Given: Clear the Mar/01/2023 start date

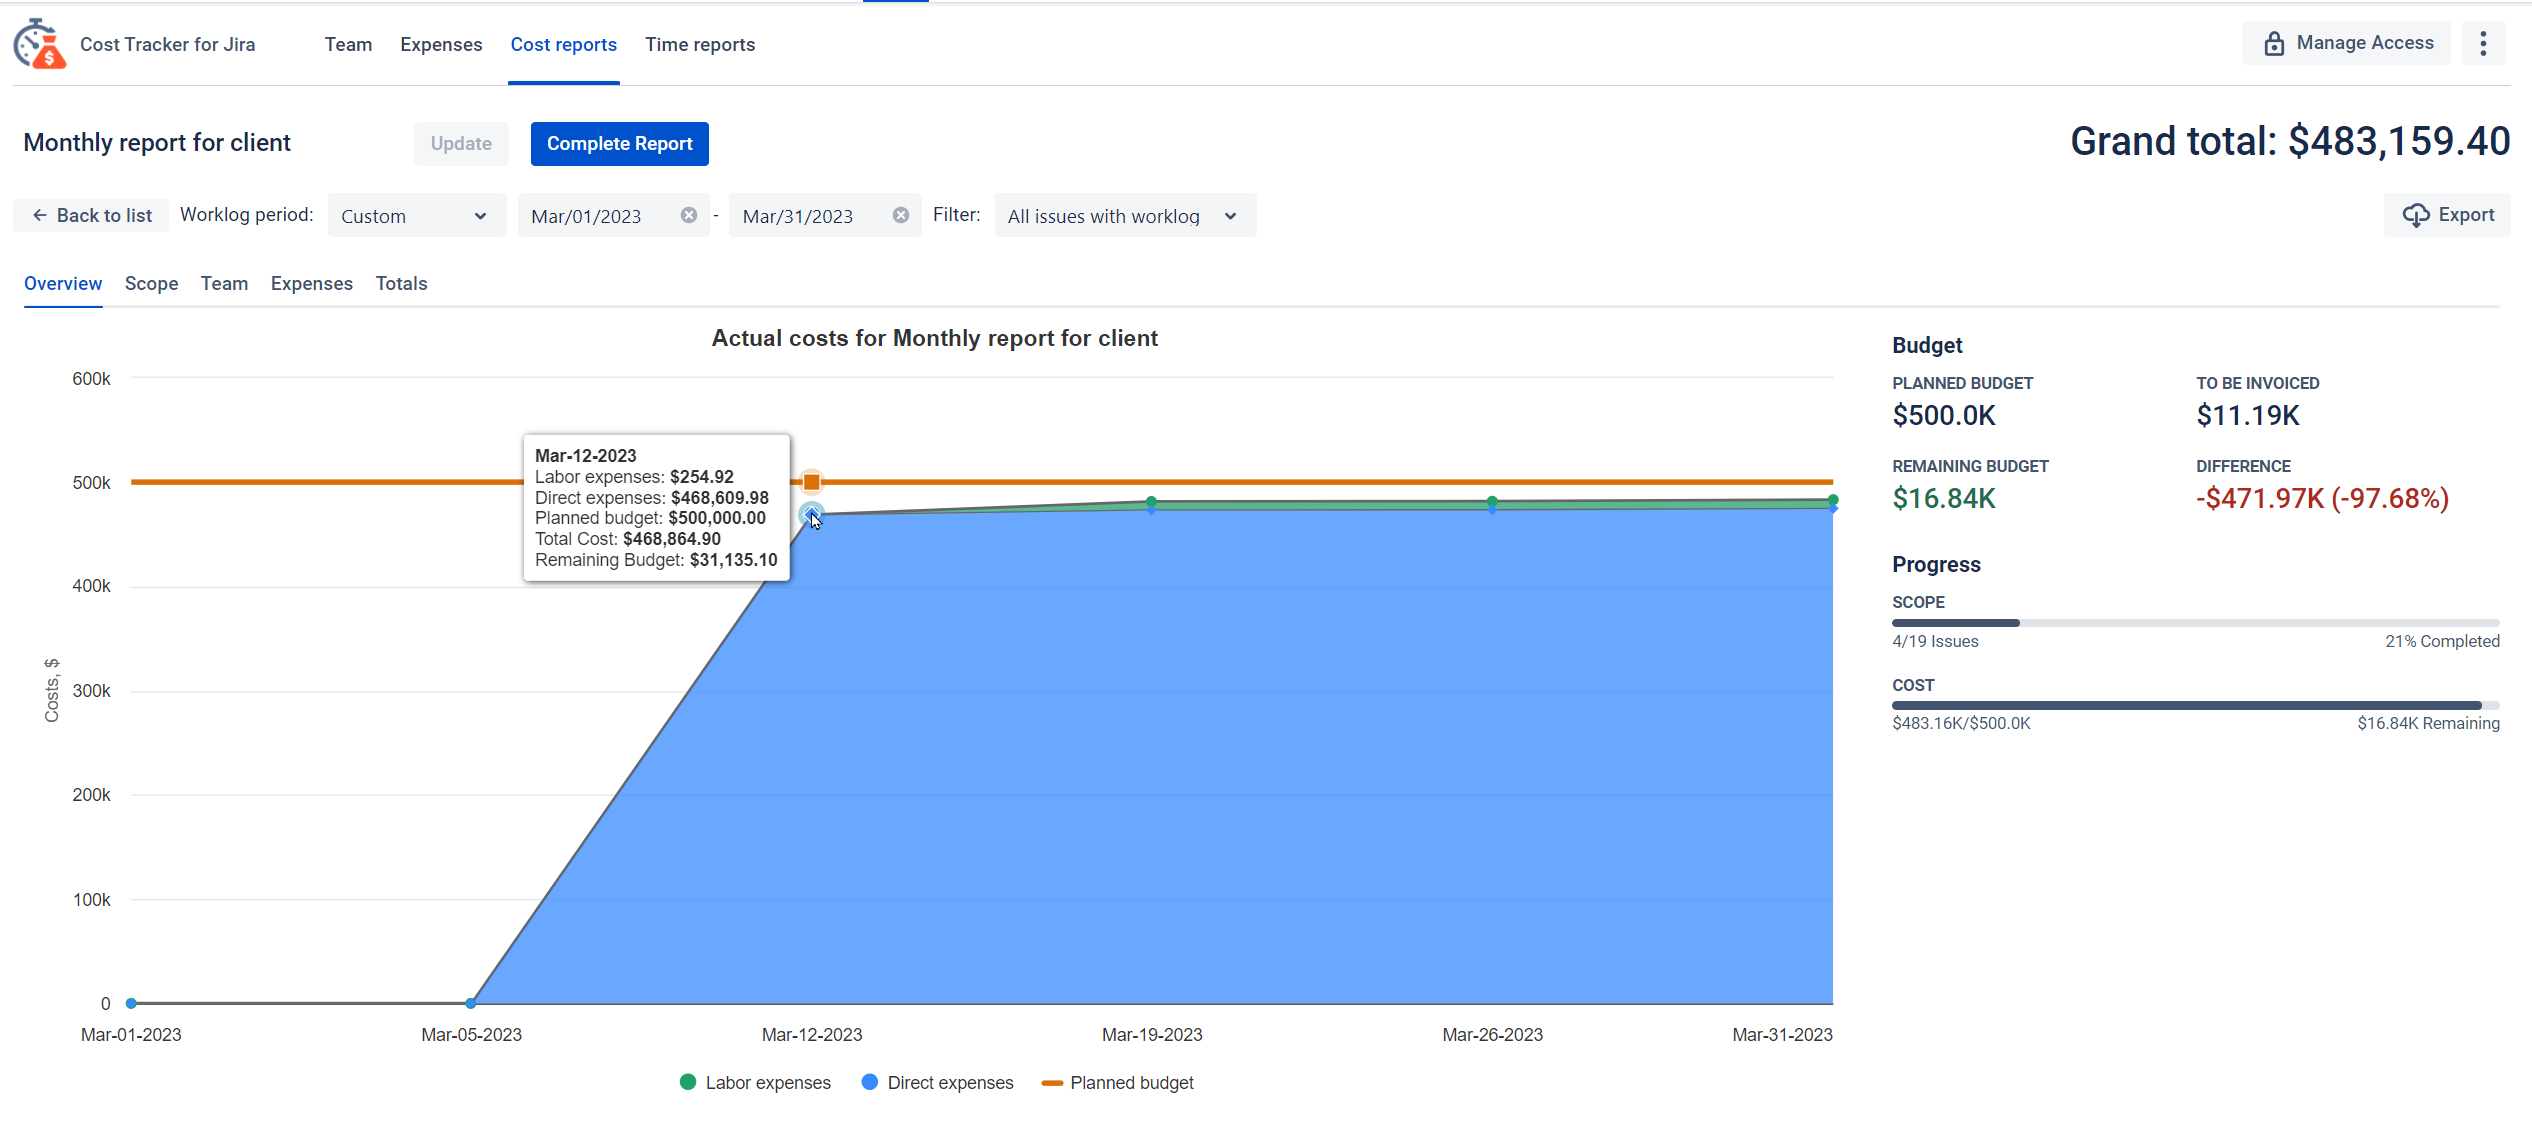Looking at the screenshot, I should pos(689,216).
